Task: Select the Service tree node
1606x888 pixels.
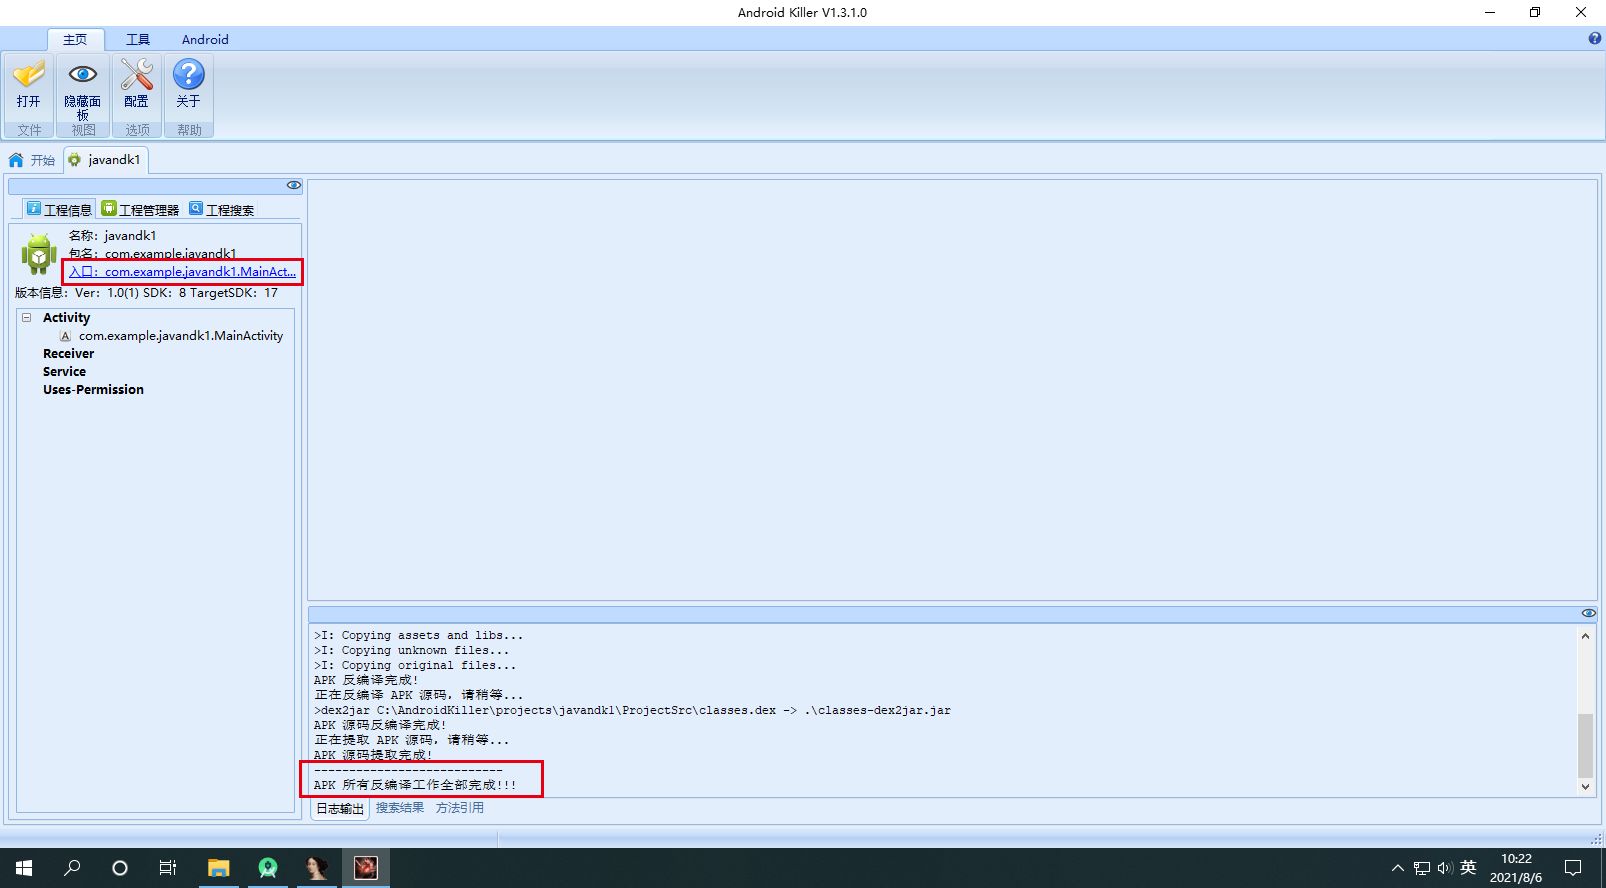Action: pos(64,372)
